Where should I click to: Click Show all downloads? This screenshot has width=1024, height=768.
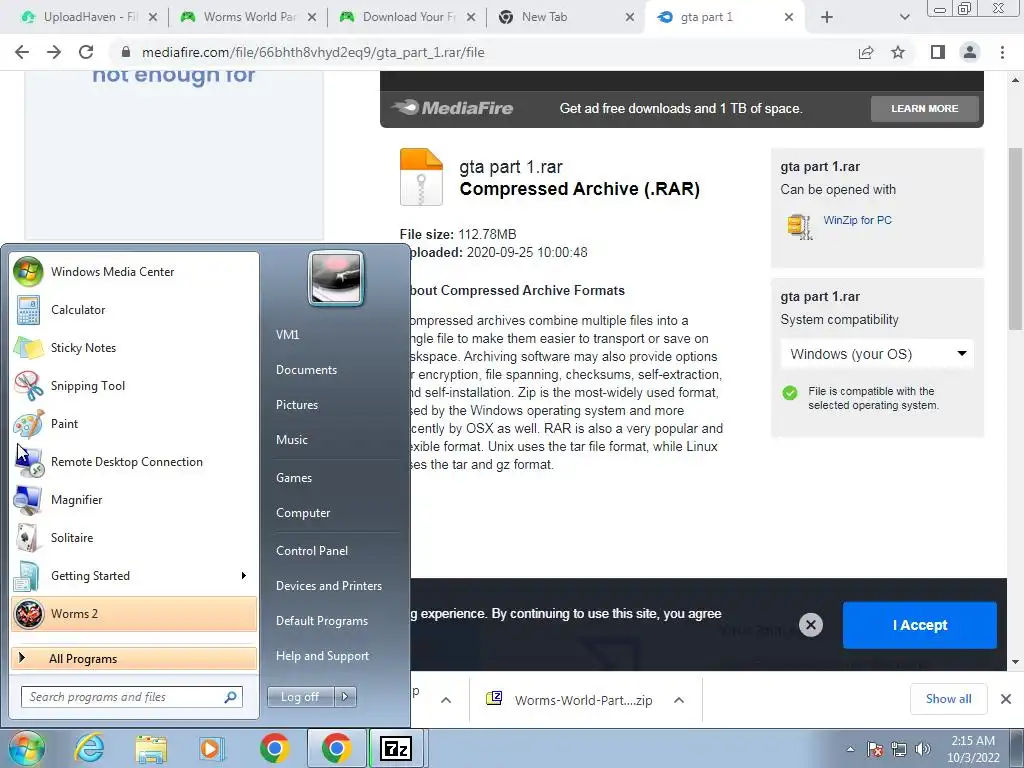(x=948, y=699)
